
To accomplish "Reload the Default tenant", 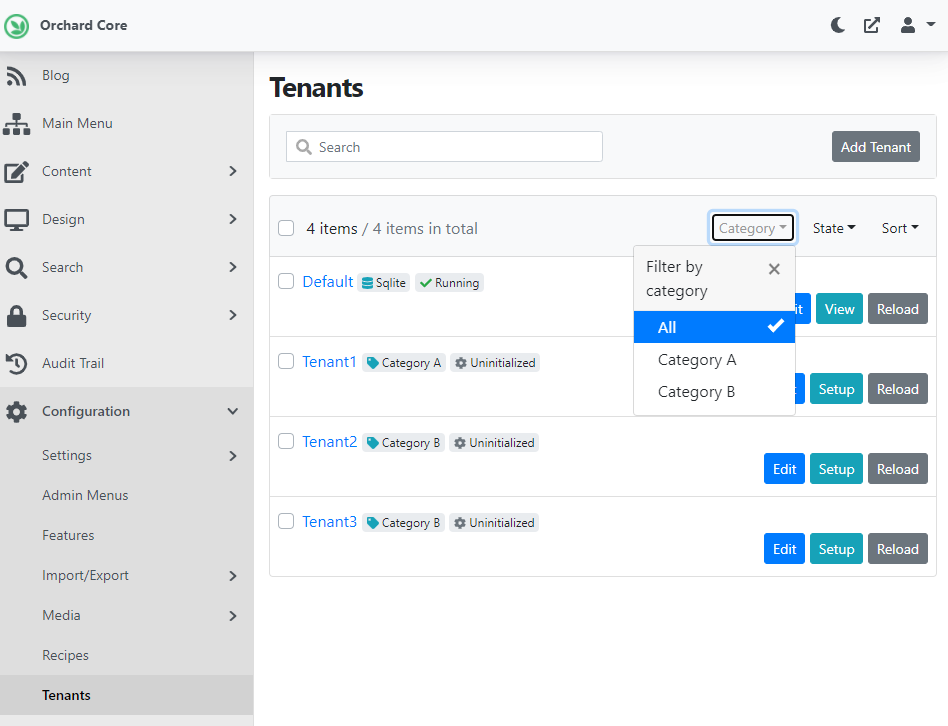I will click(898, 309).
